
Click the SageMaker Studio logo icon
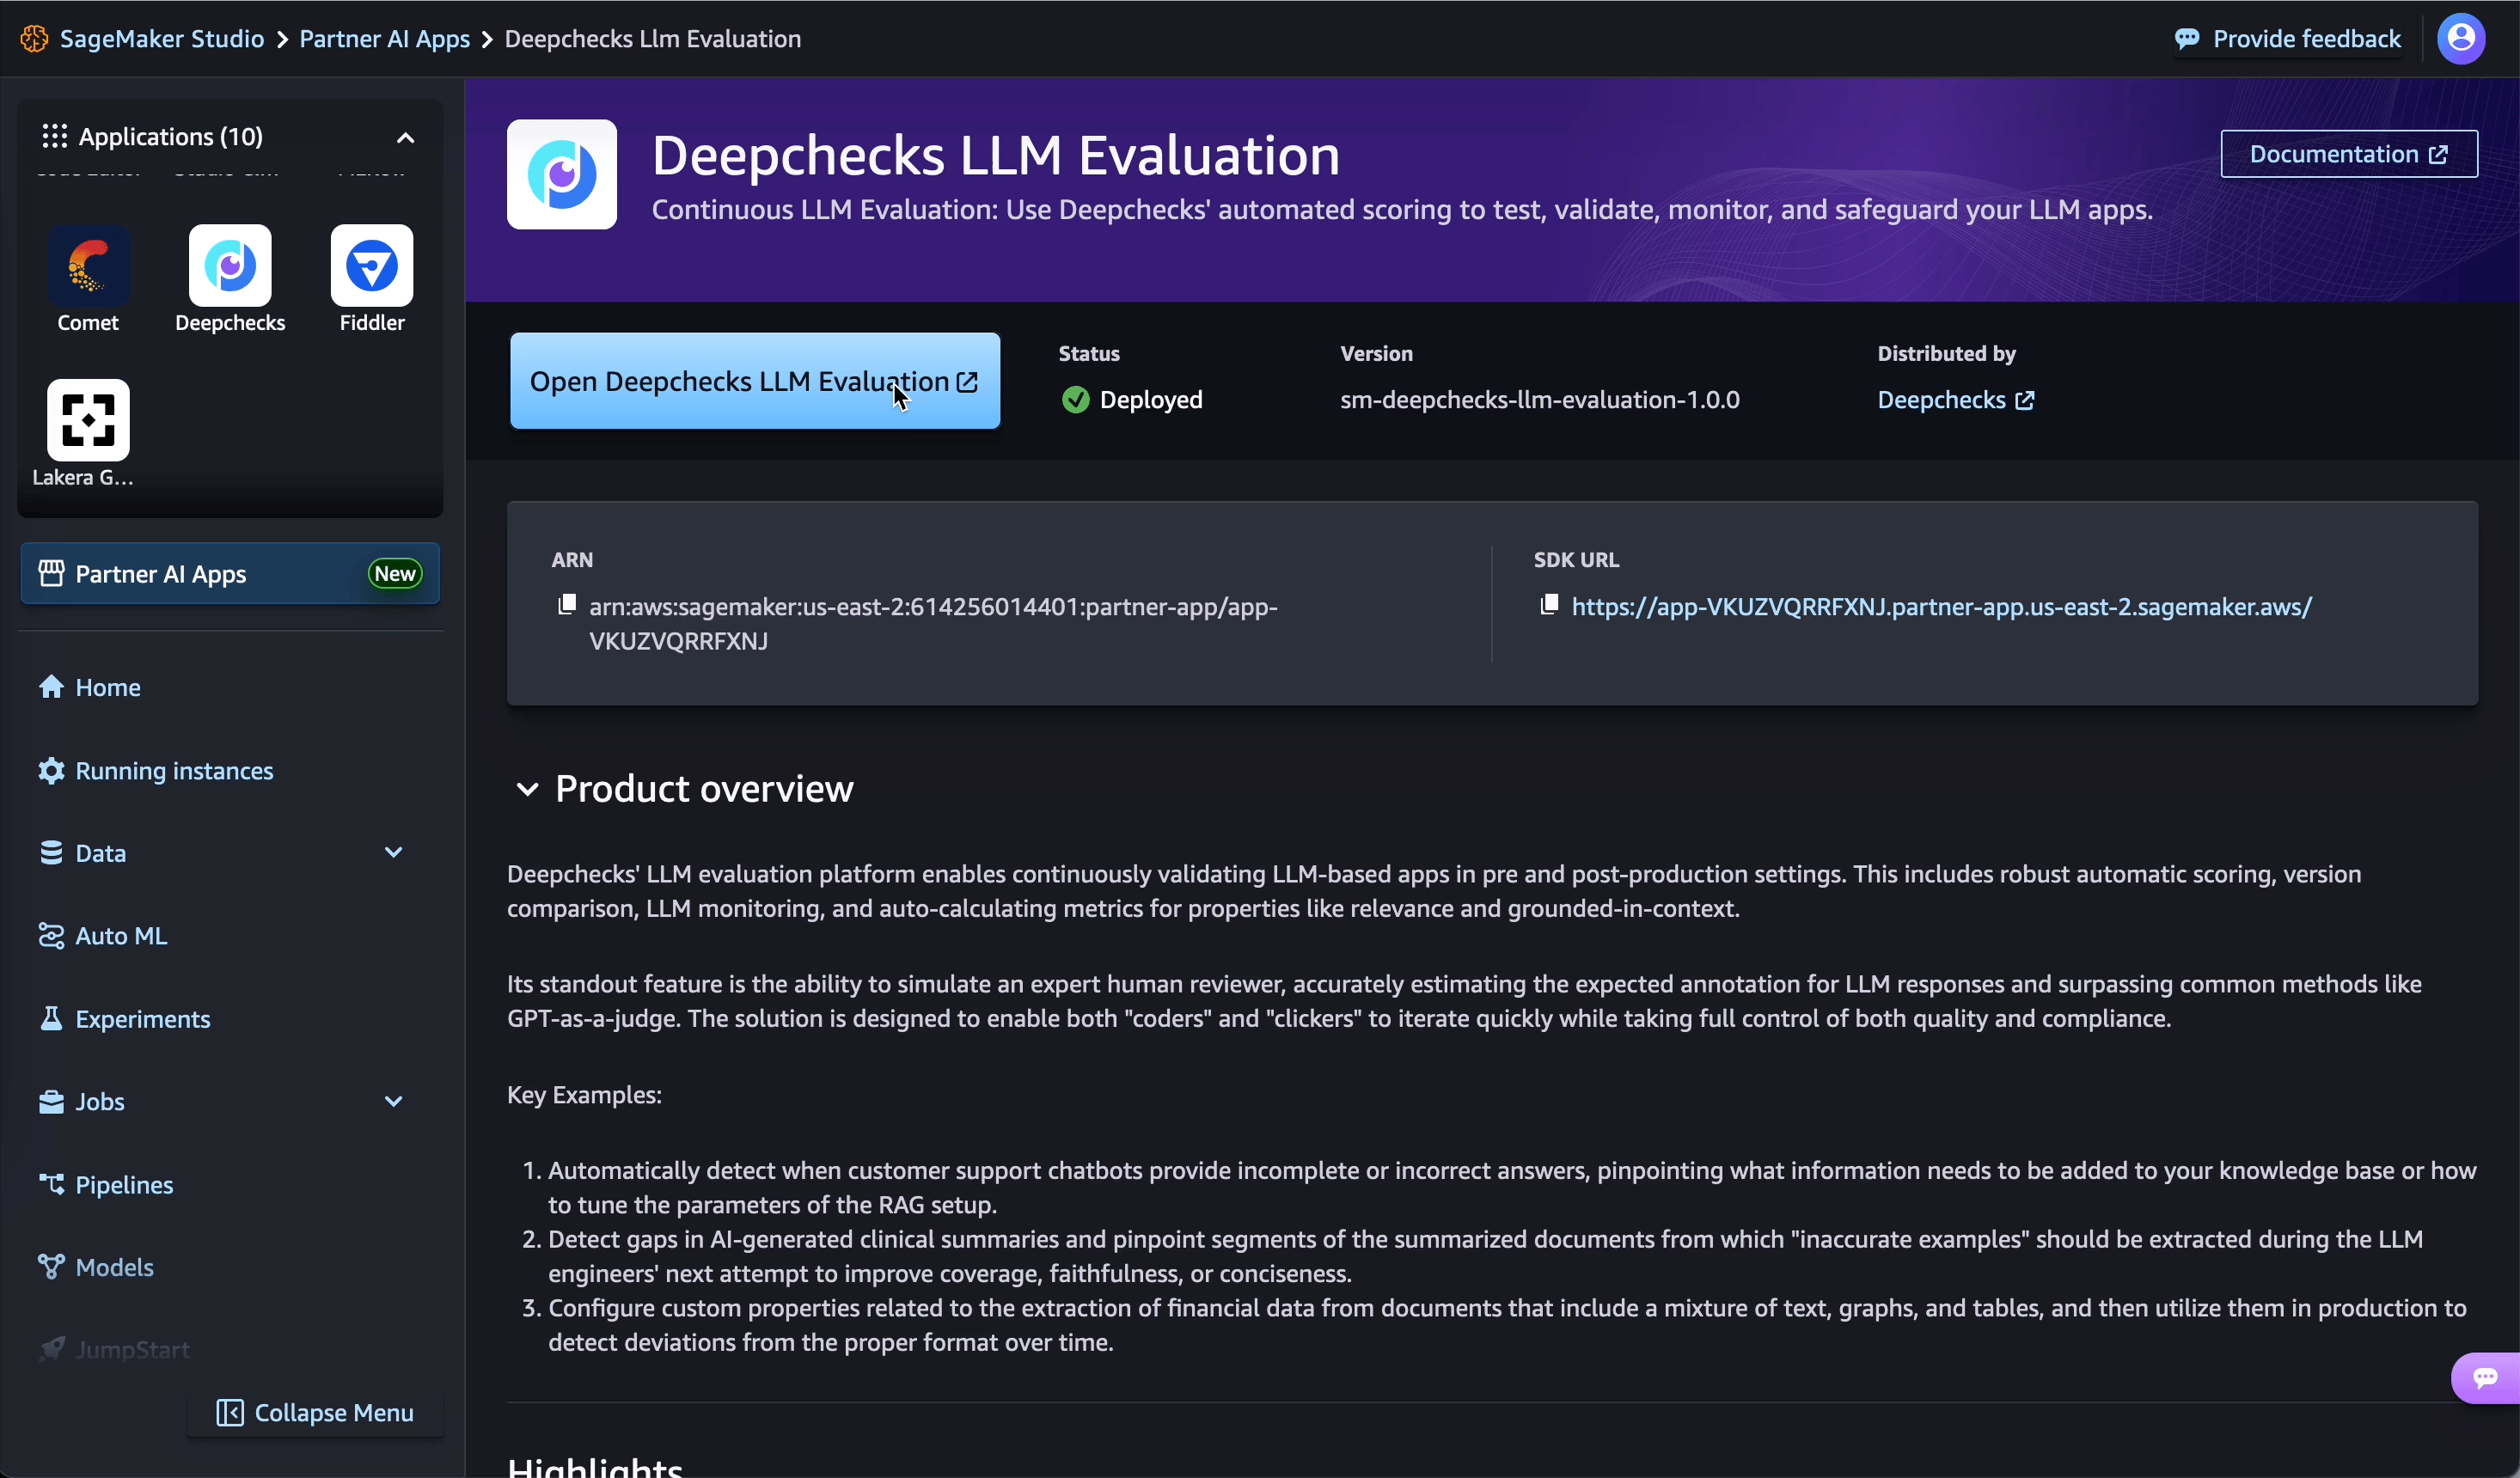pyautogui.click(x=34, y=39)
